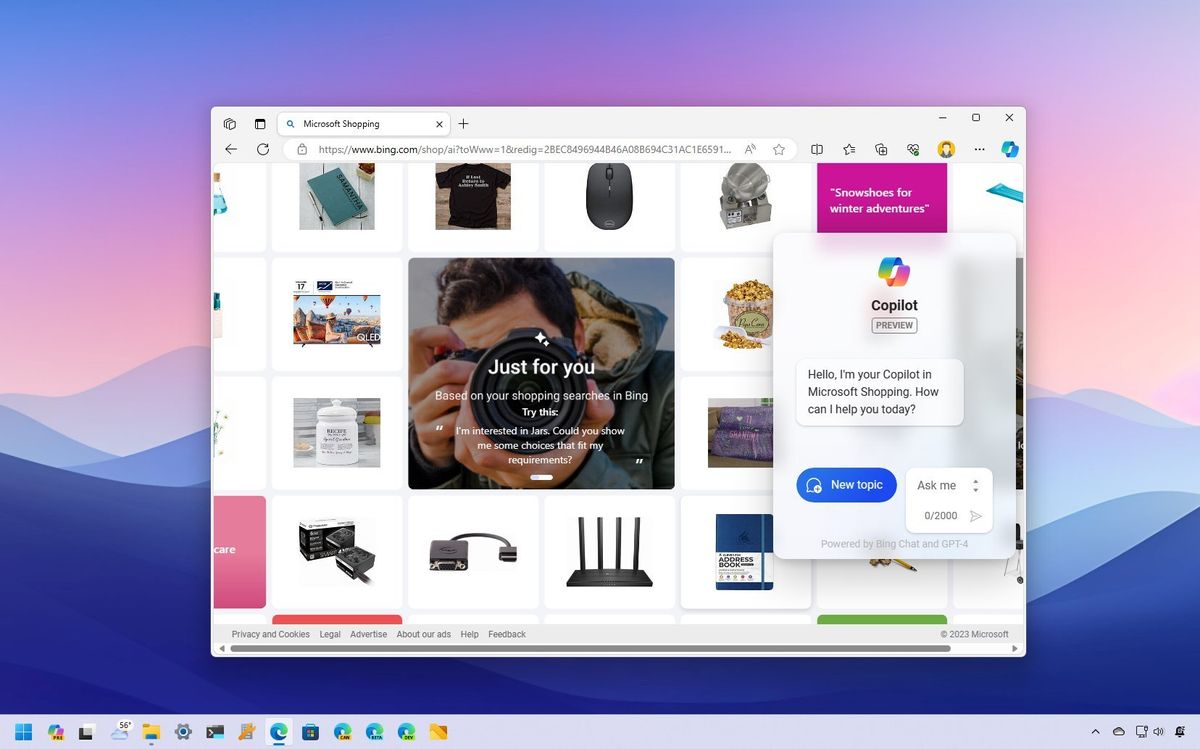Open the Favorites star-list icon
1200x749 pixels.
pyautogui.click(x=849, y=149)
